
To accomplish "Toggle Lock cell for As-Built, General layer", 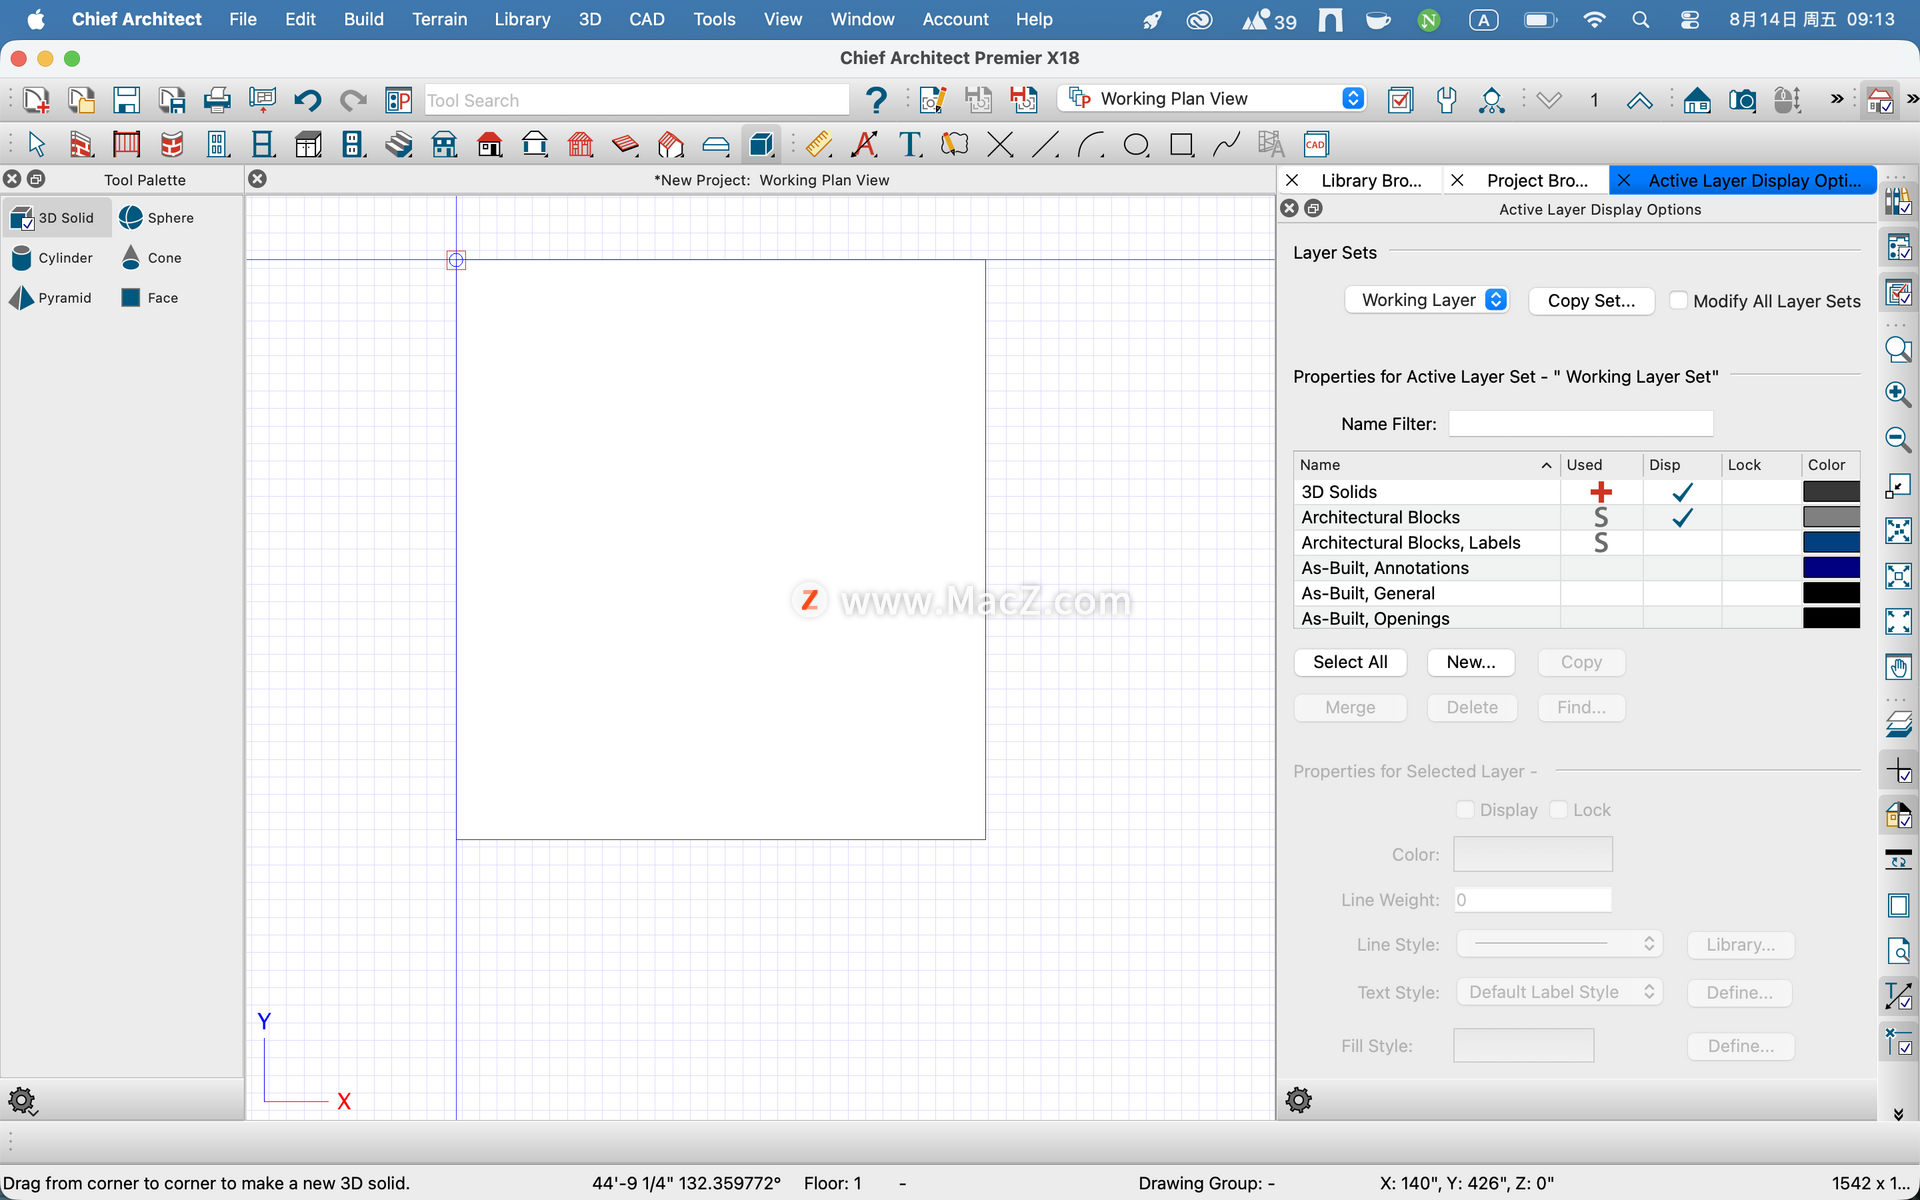I will (1760, 593).
